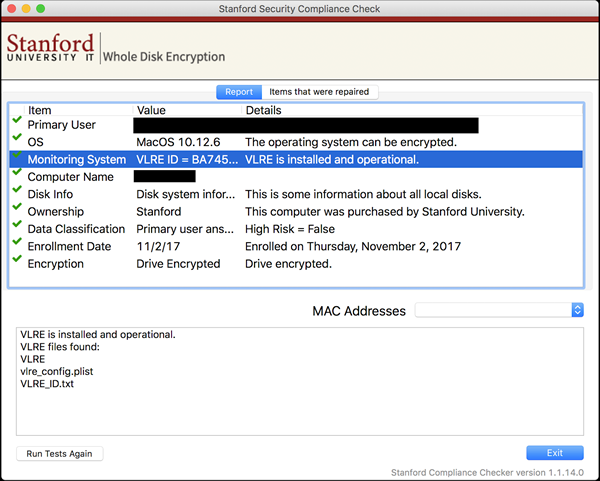This screenshot has height=481, width=600.
Task: Open the MAC Addresses dropdown
Action: 499,311
